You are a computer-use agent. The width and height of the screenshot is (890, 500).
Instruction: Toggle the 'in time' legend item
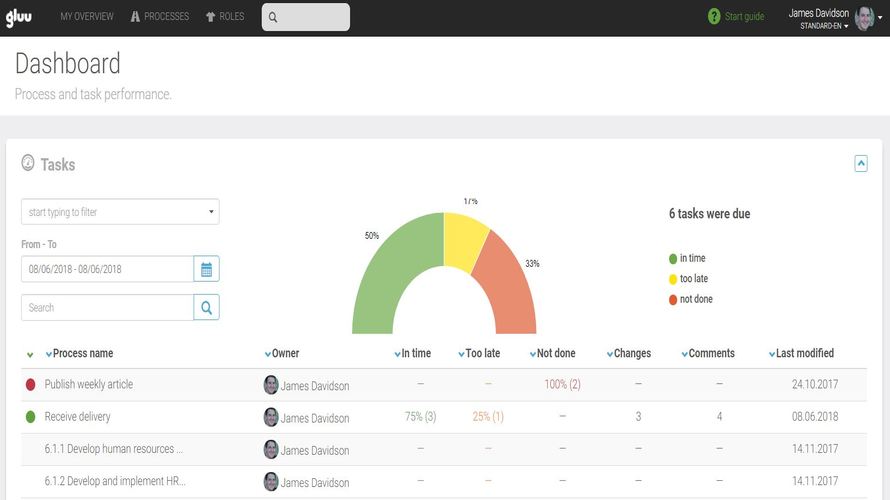[687, 258]
